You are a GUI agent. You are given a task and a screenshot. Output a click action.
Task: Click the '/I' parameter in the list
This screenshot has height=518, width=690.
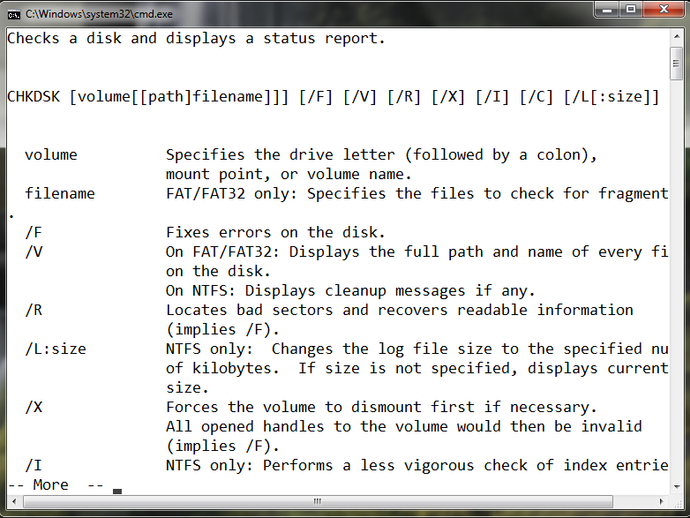[x=33, y=465]
